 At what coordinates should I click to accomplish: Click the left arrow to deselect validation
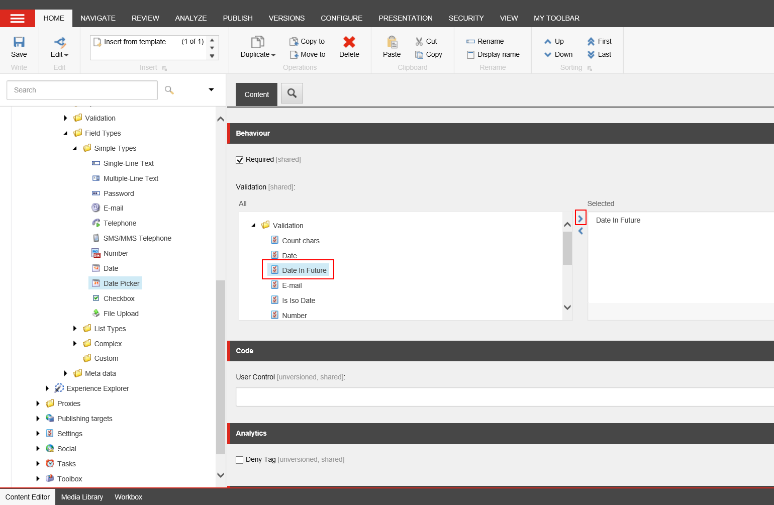[580, 231]
